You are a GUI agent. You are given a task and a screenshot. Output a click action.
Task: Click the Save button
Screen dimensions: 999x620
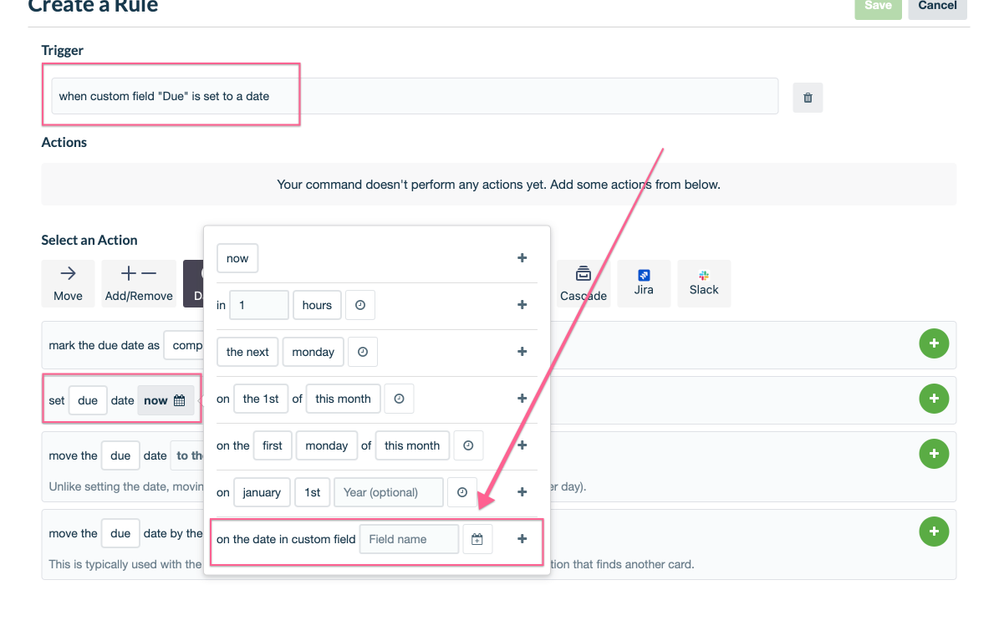(877, 6)
